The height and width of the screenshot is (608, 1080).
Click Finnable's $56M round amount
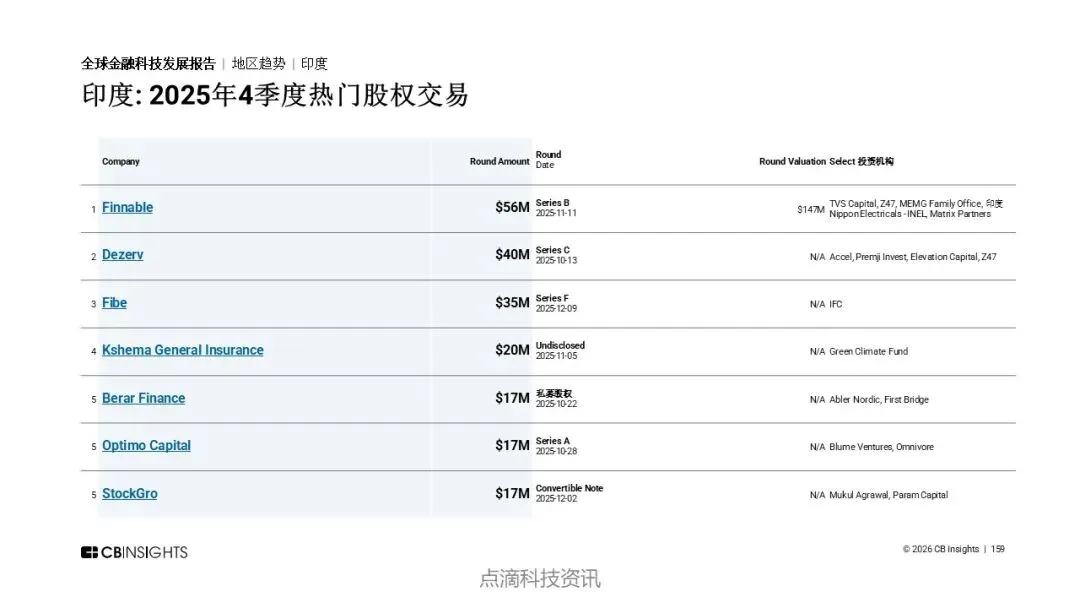pos(512,207)
